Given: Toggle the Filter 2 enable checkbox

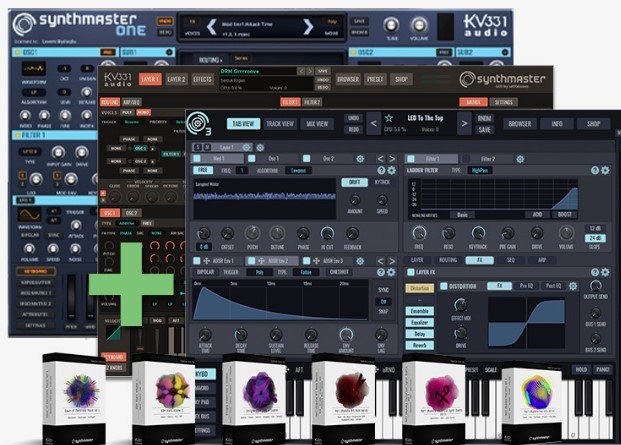Looking at the screenshot, I should point(466,159).
